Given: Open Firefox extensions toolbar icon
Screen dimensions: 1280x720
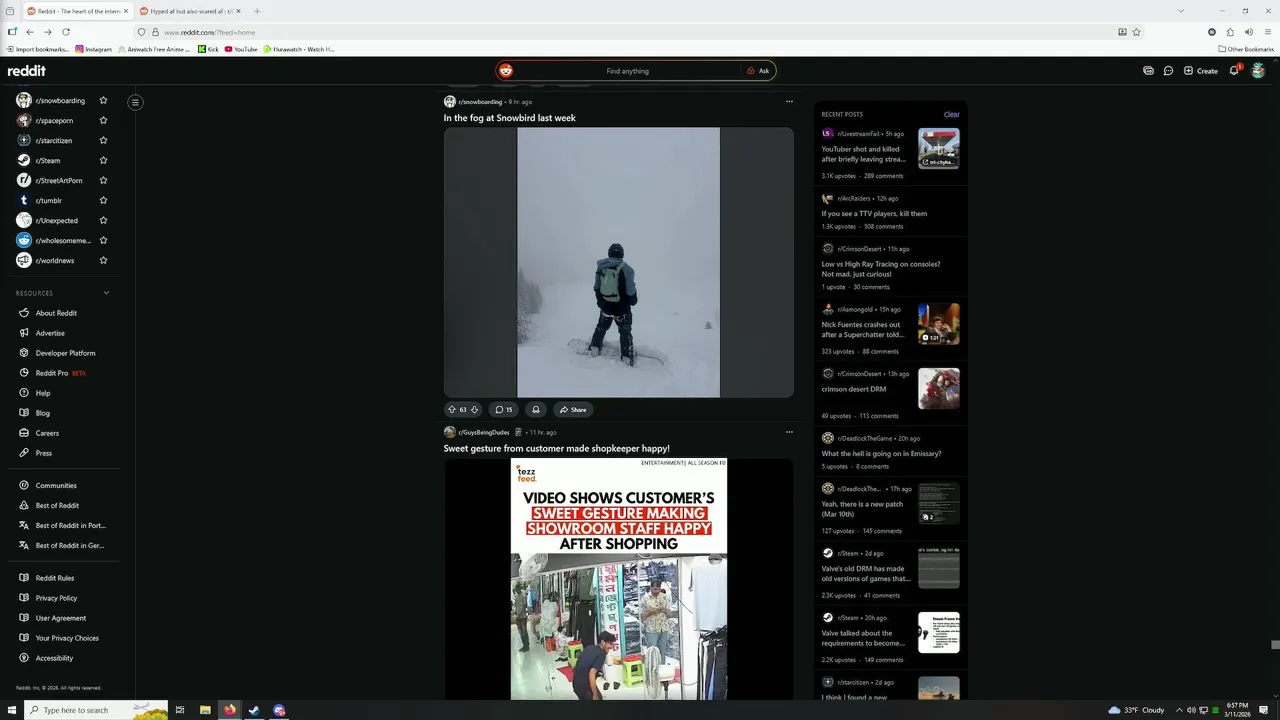Looking at the screenshot, I should click(1230, 32).
